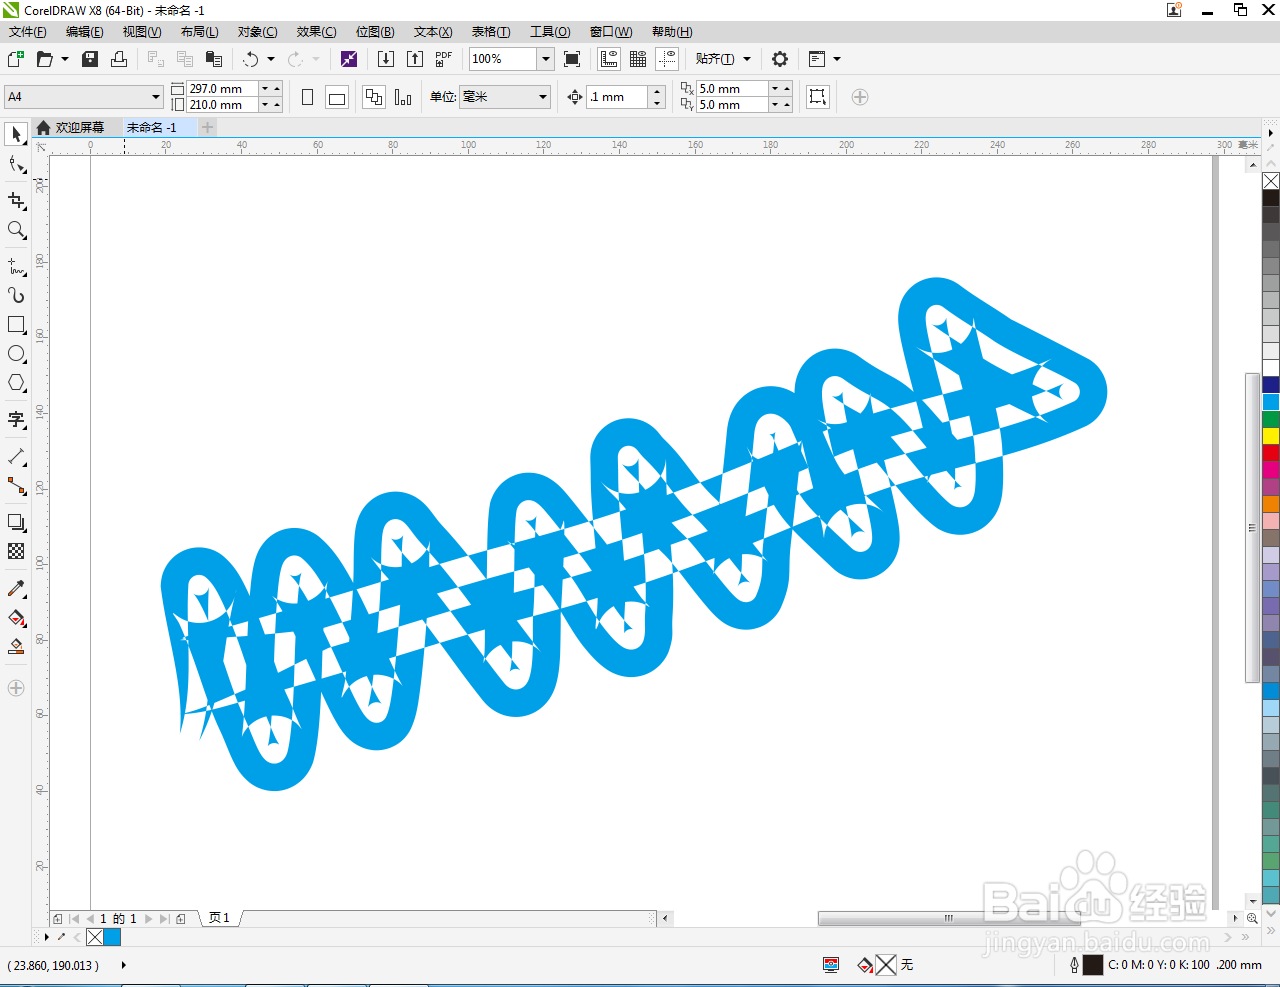Screen dimensions: 1280x987
Task: Click the New document icon
Action: [16, 59]
